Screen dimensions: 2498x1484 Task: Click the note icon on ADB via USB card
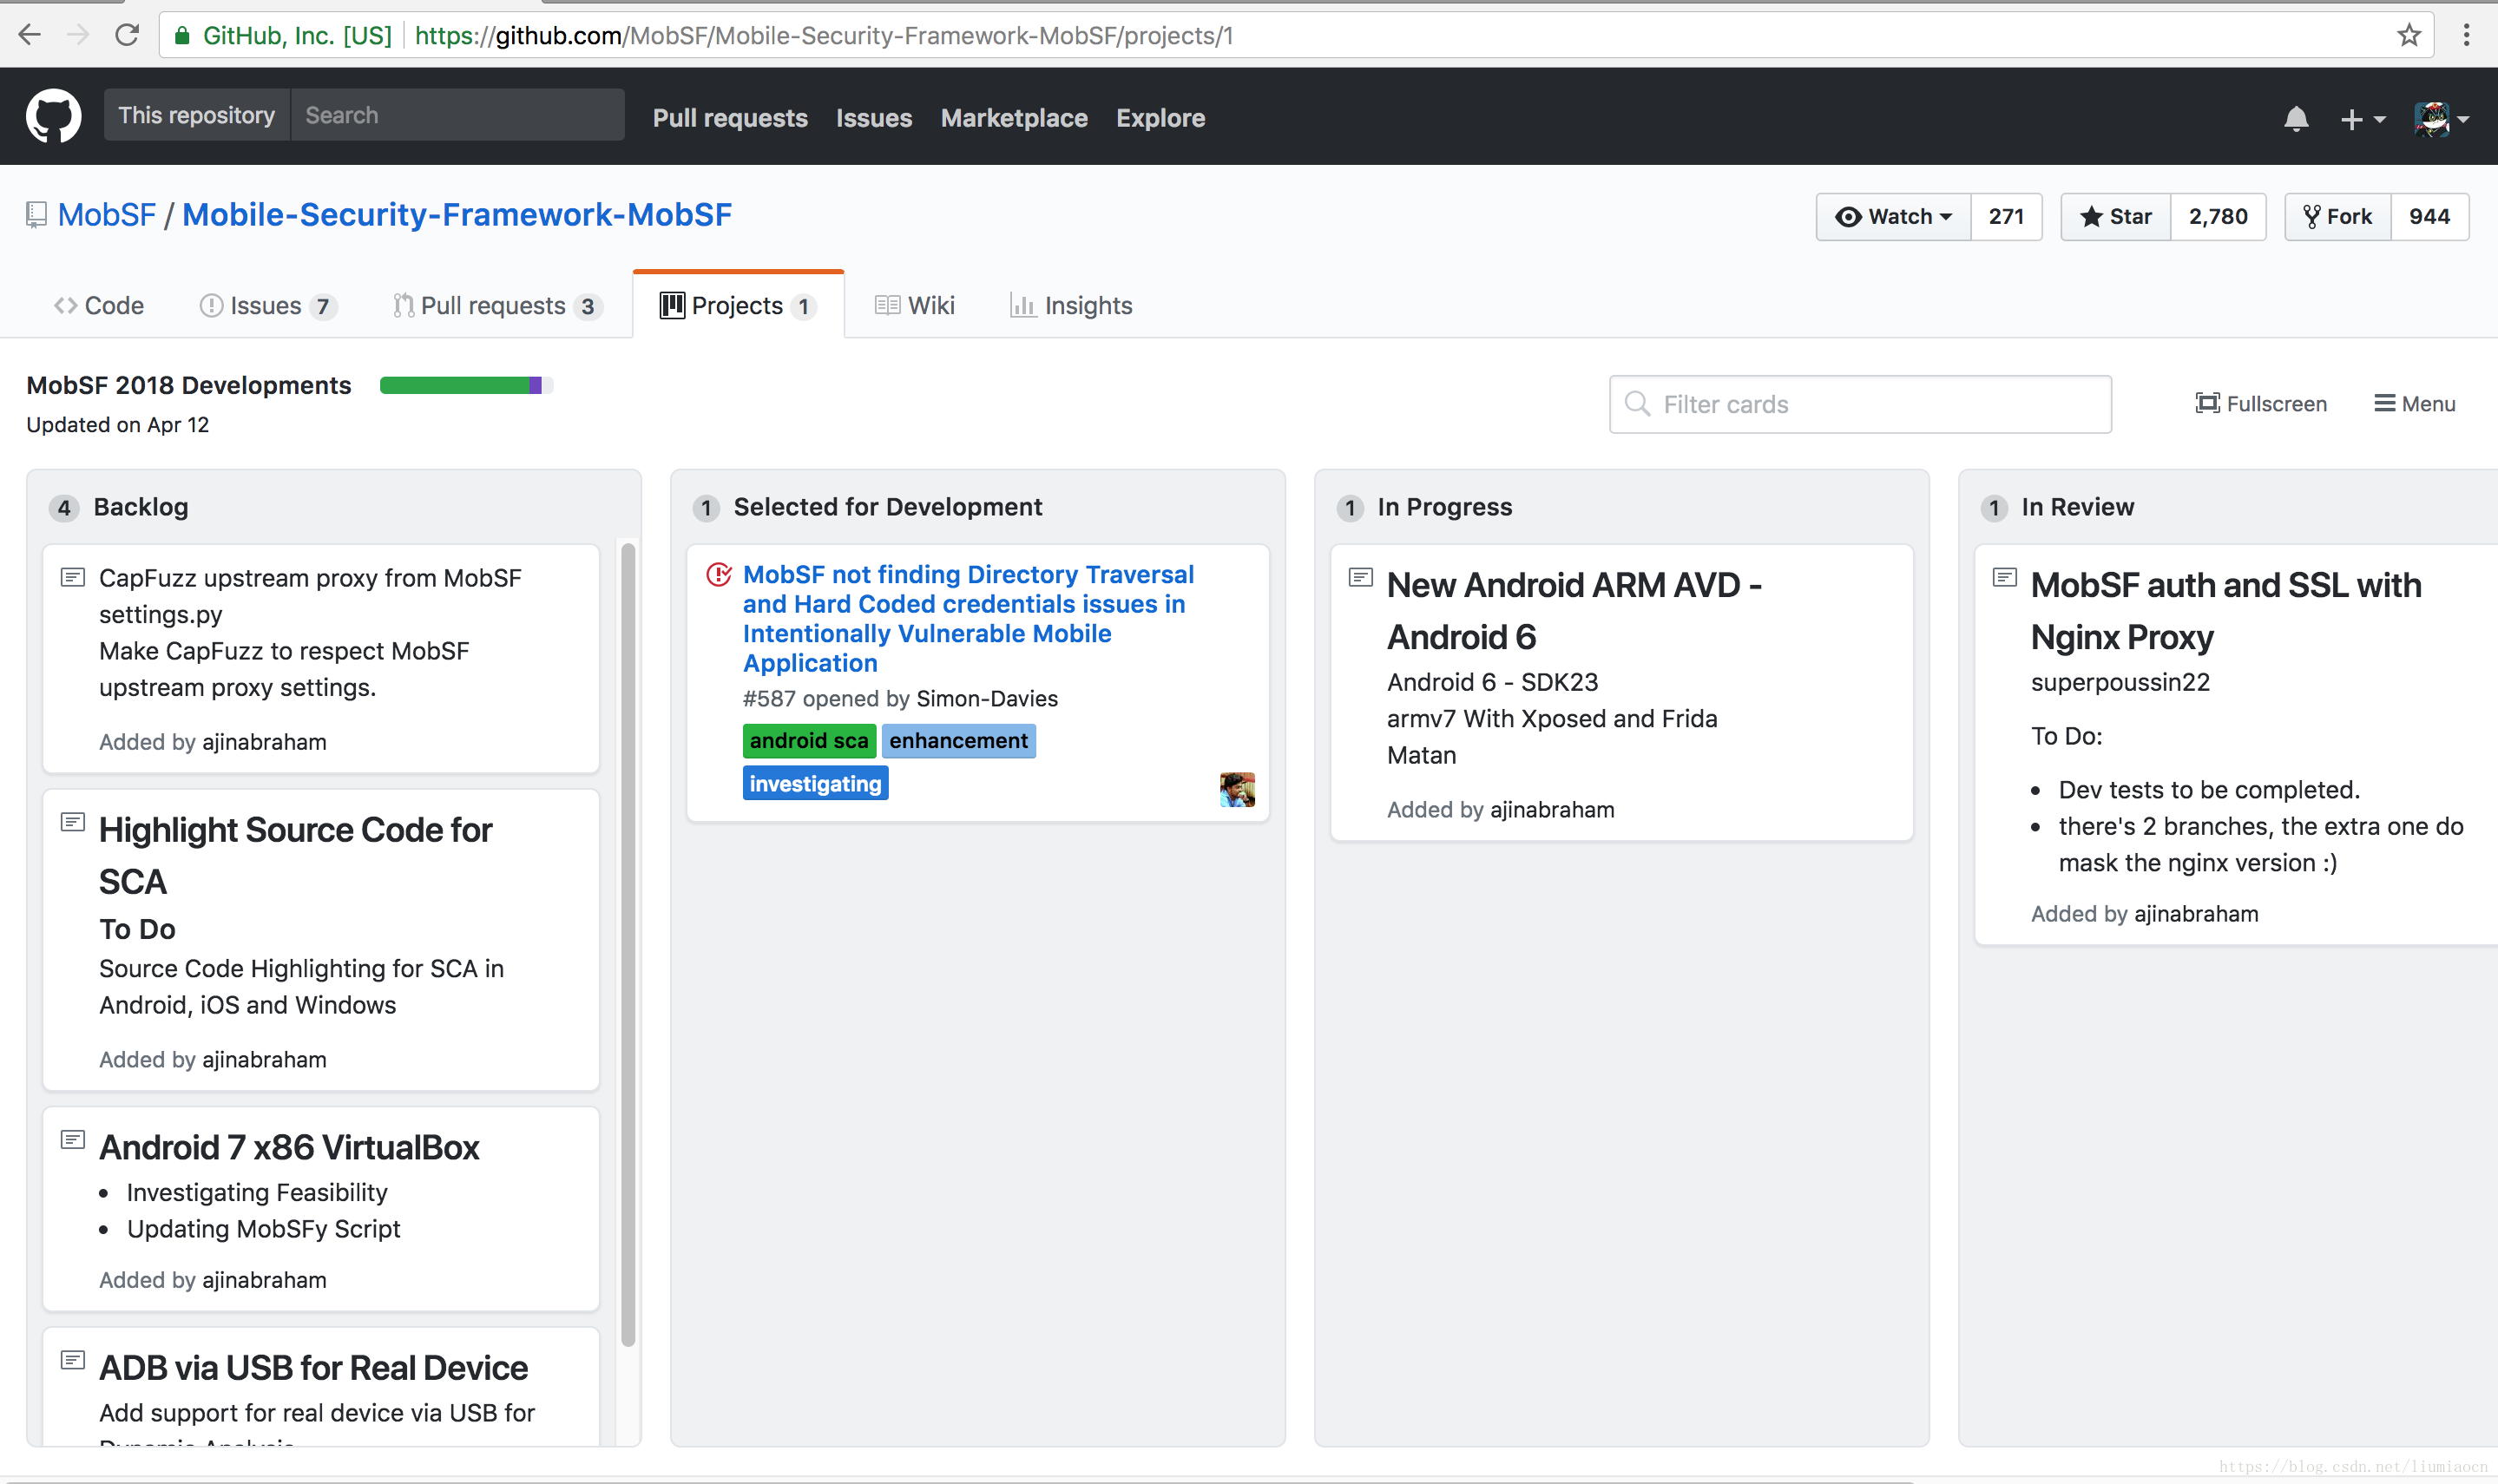point(73,1360)
